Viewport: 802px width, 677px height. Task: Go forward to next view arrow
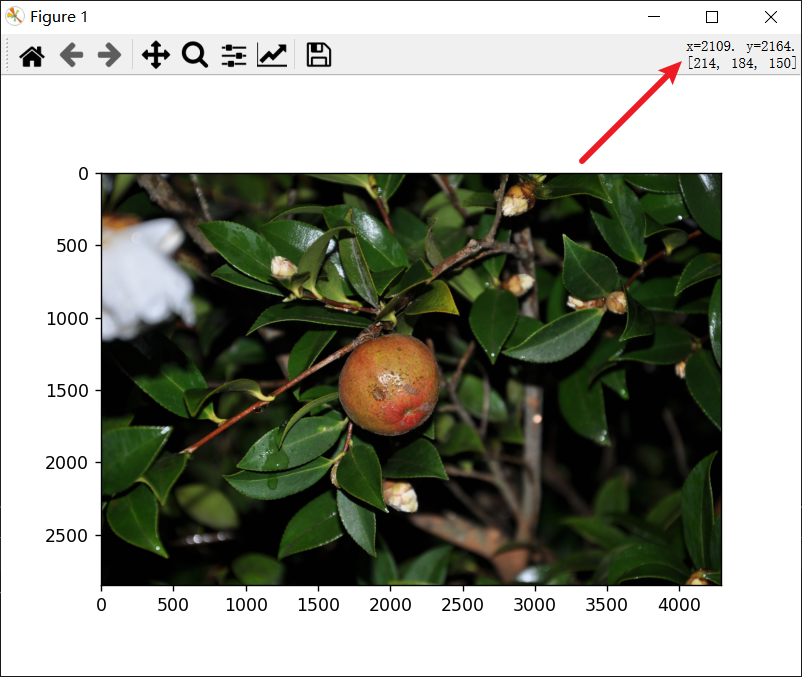pos(109,55)
